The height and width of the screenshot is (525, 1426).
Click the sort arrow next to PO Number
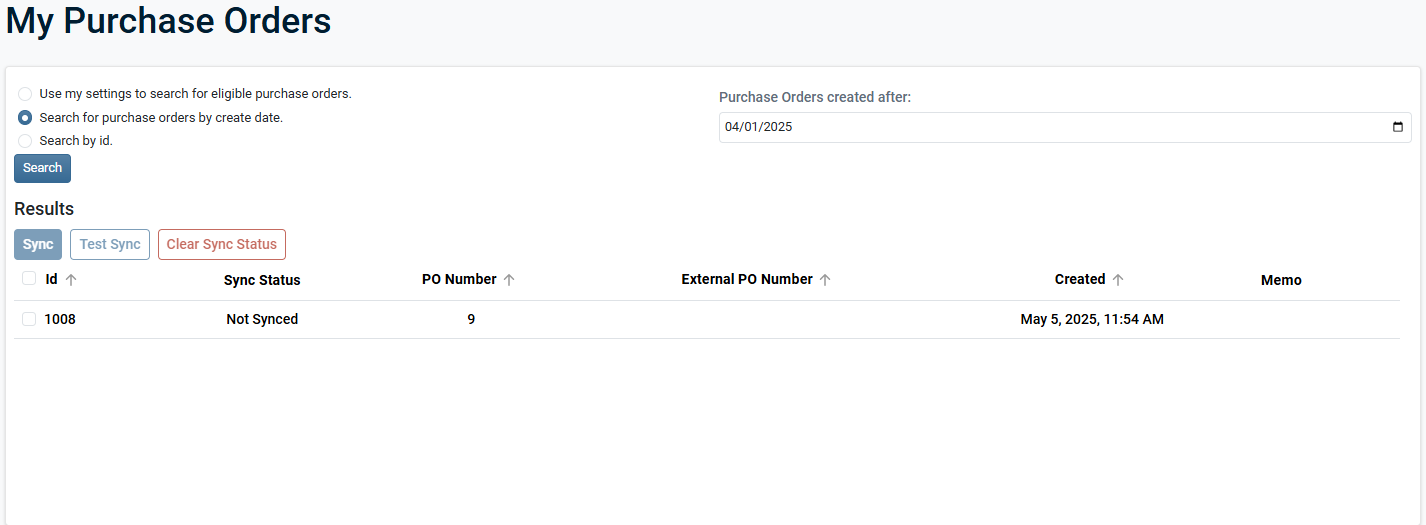[509, 280]
